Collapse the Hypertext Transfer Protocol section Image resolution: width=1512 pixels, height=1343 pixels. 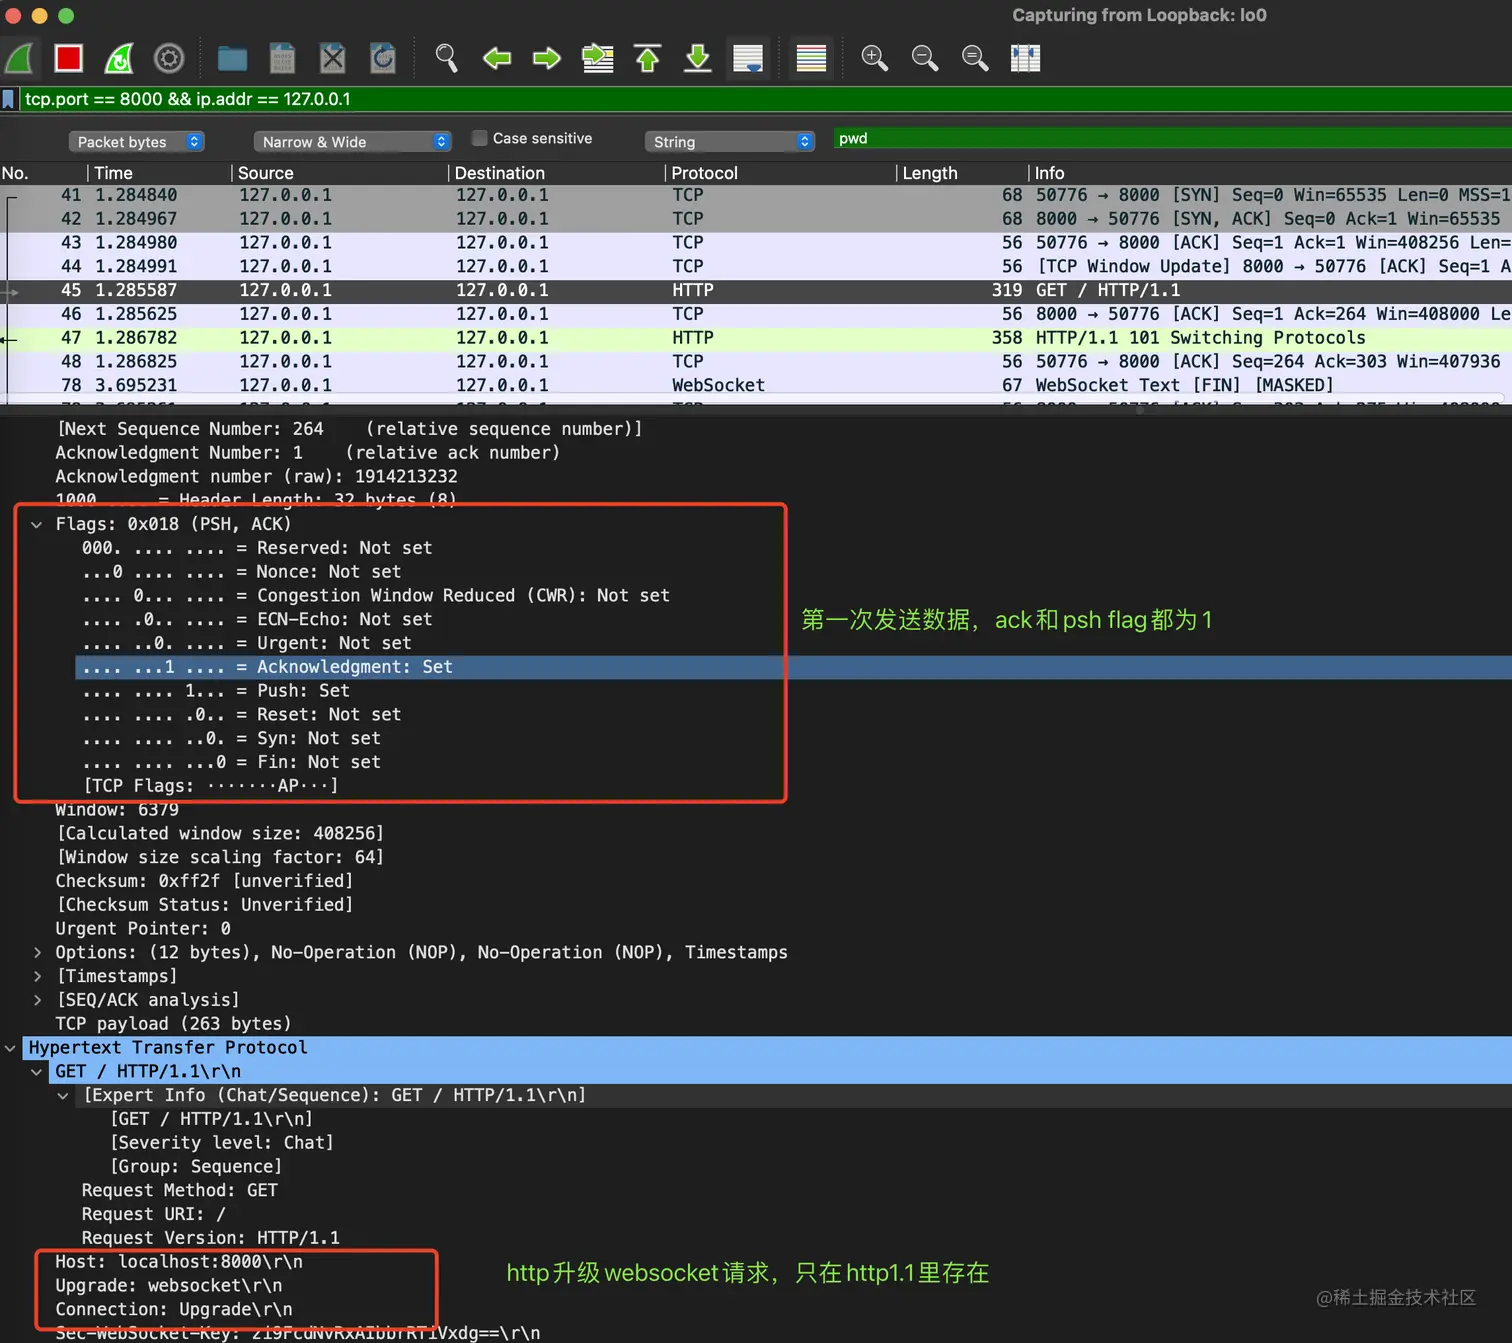(x=10, y=1048)
